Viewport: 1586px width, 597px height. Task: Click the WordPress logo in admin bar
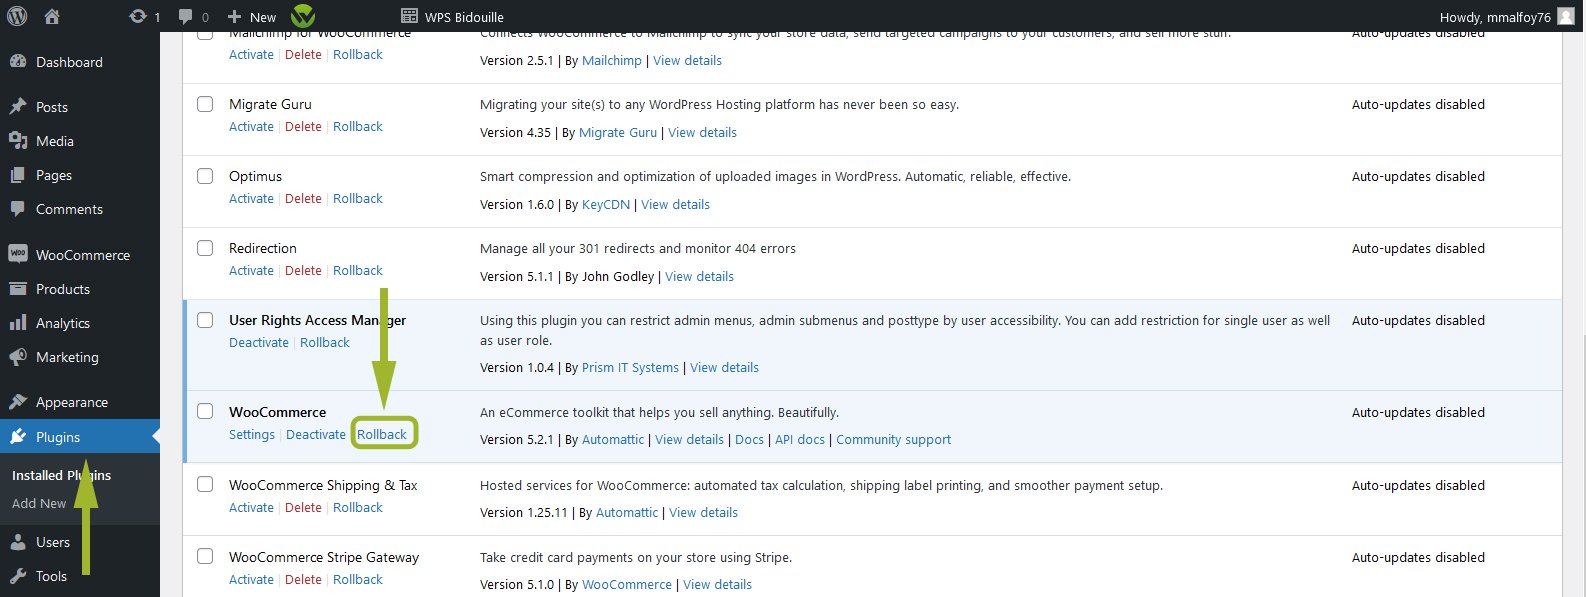(17, 16)
